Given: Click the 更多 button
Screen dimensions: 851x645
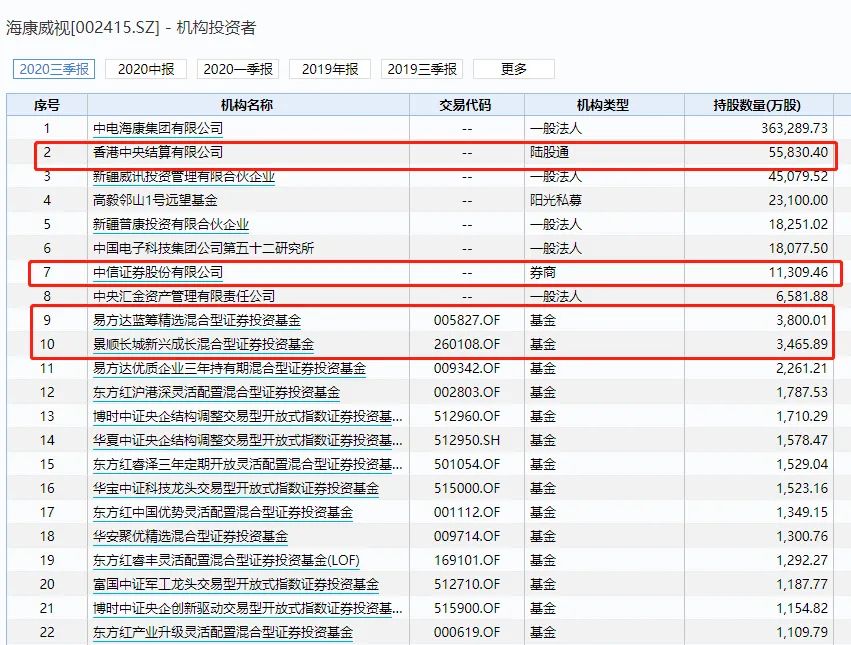Looking at the screenshot, I should (514, 69).
